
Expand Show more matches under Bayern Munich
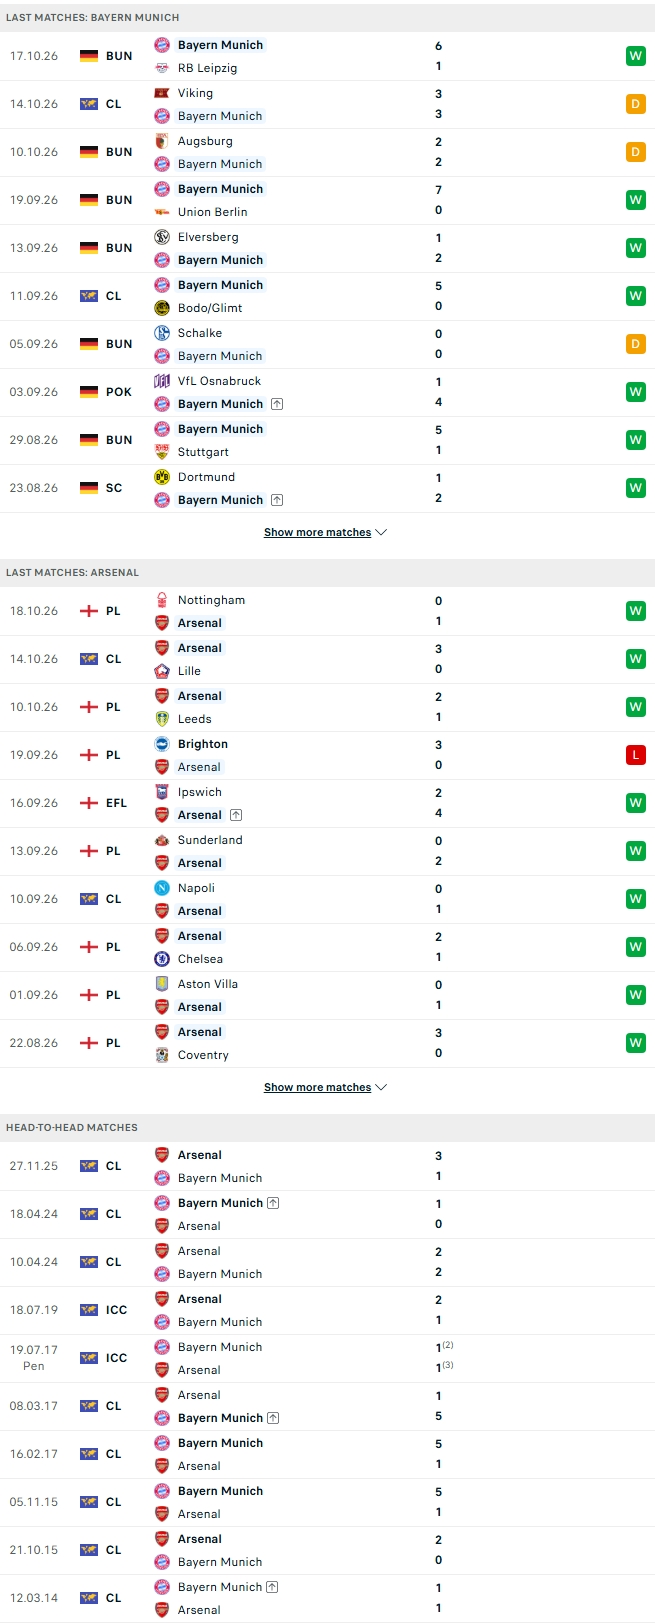coord(325,533)
